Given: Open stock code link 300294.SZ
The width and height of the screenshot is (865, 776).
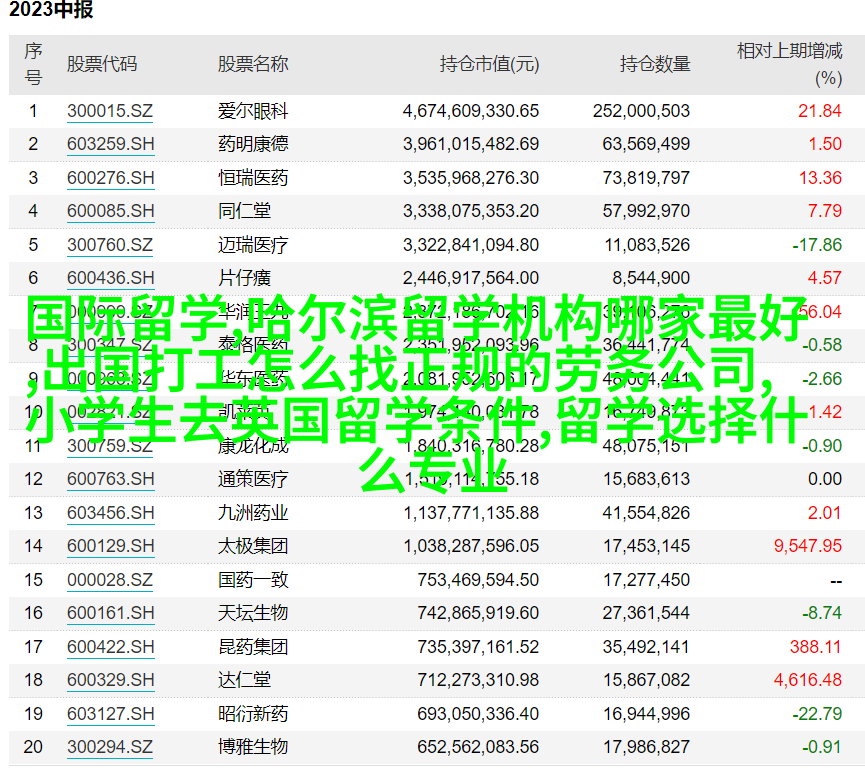Looking at the screenshot, I should click(x=110, y=747).
